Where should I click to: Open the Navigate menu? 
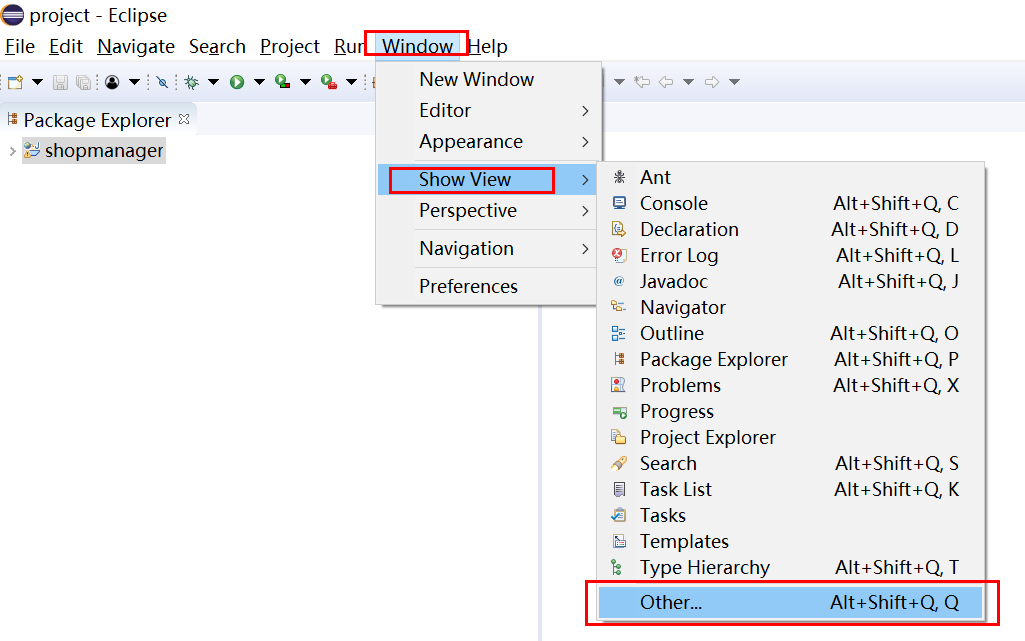coord(136,46)
